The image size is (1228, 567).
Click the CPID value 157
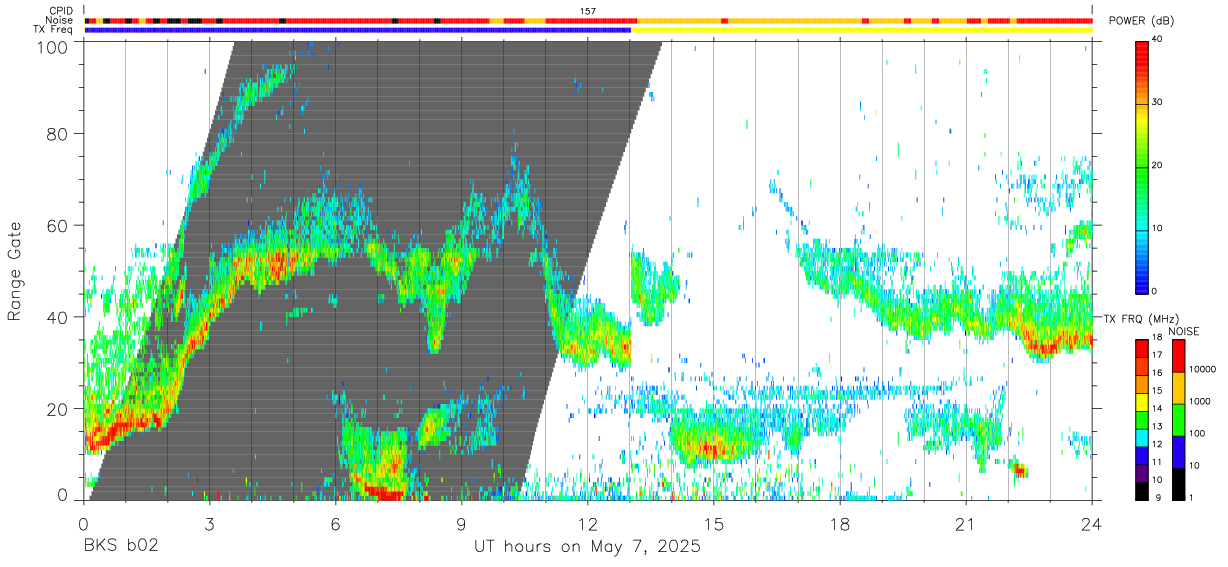[x=588, y=11]
